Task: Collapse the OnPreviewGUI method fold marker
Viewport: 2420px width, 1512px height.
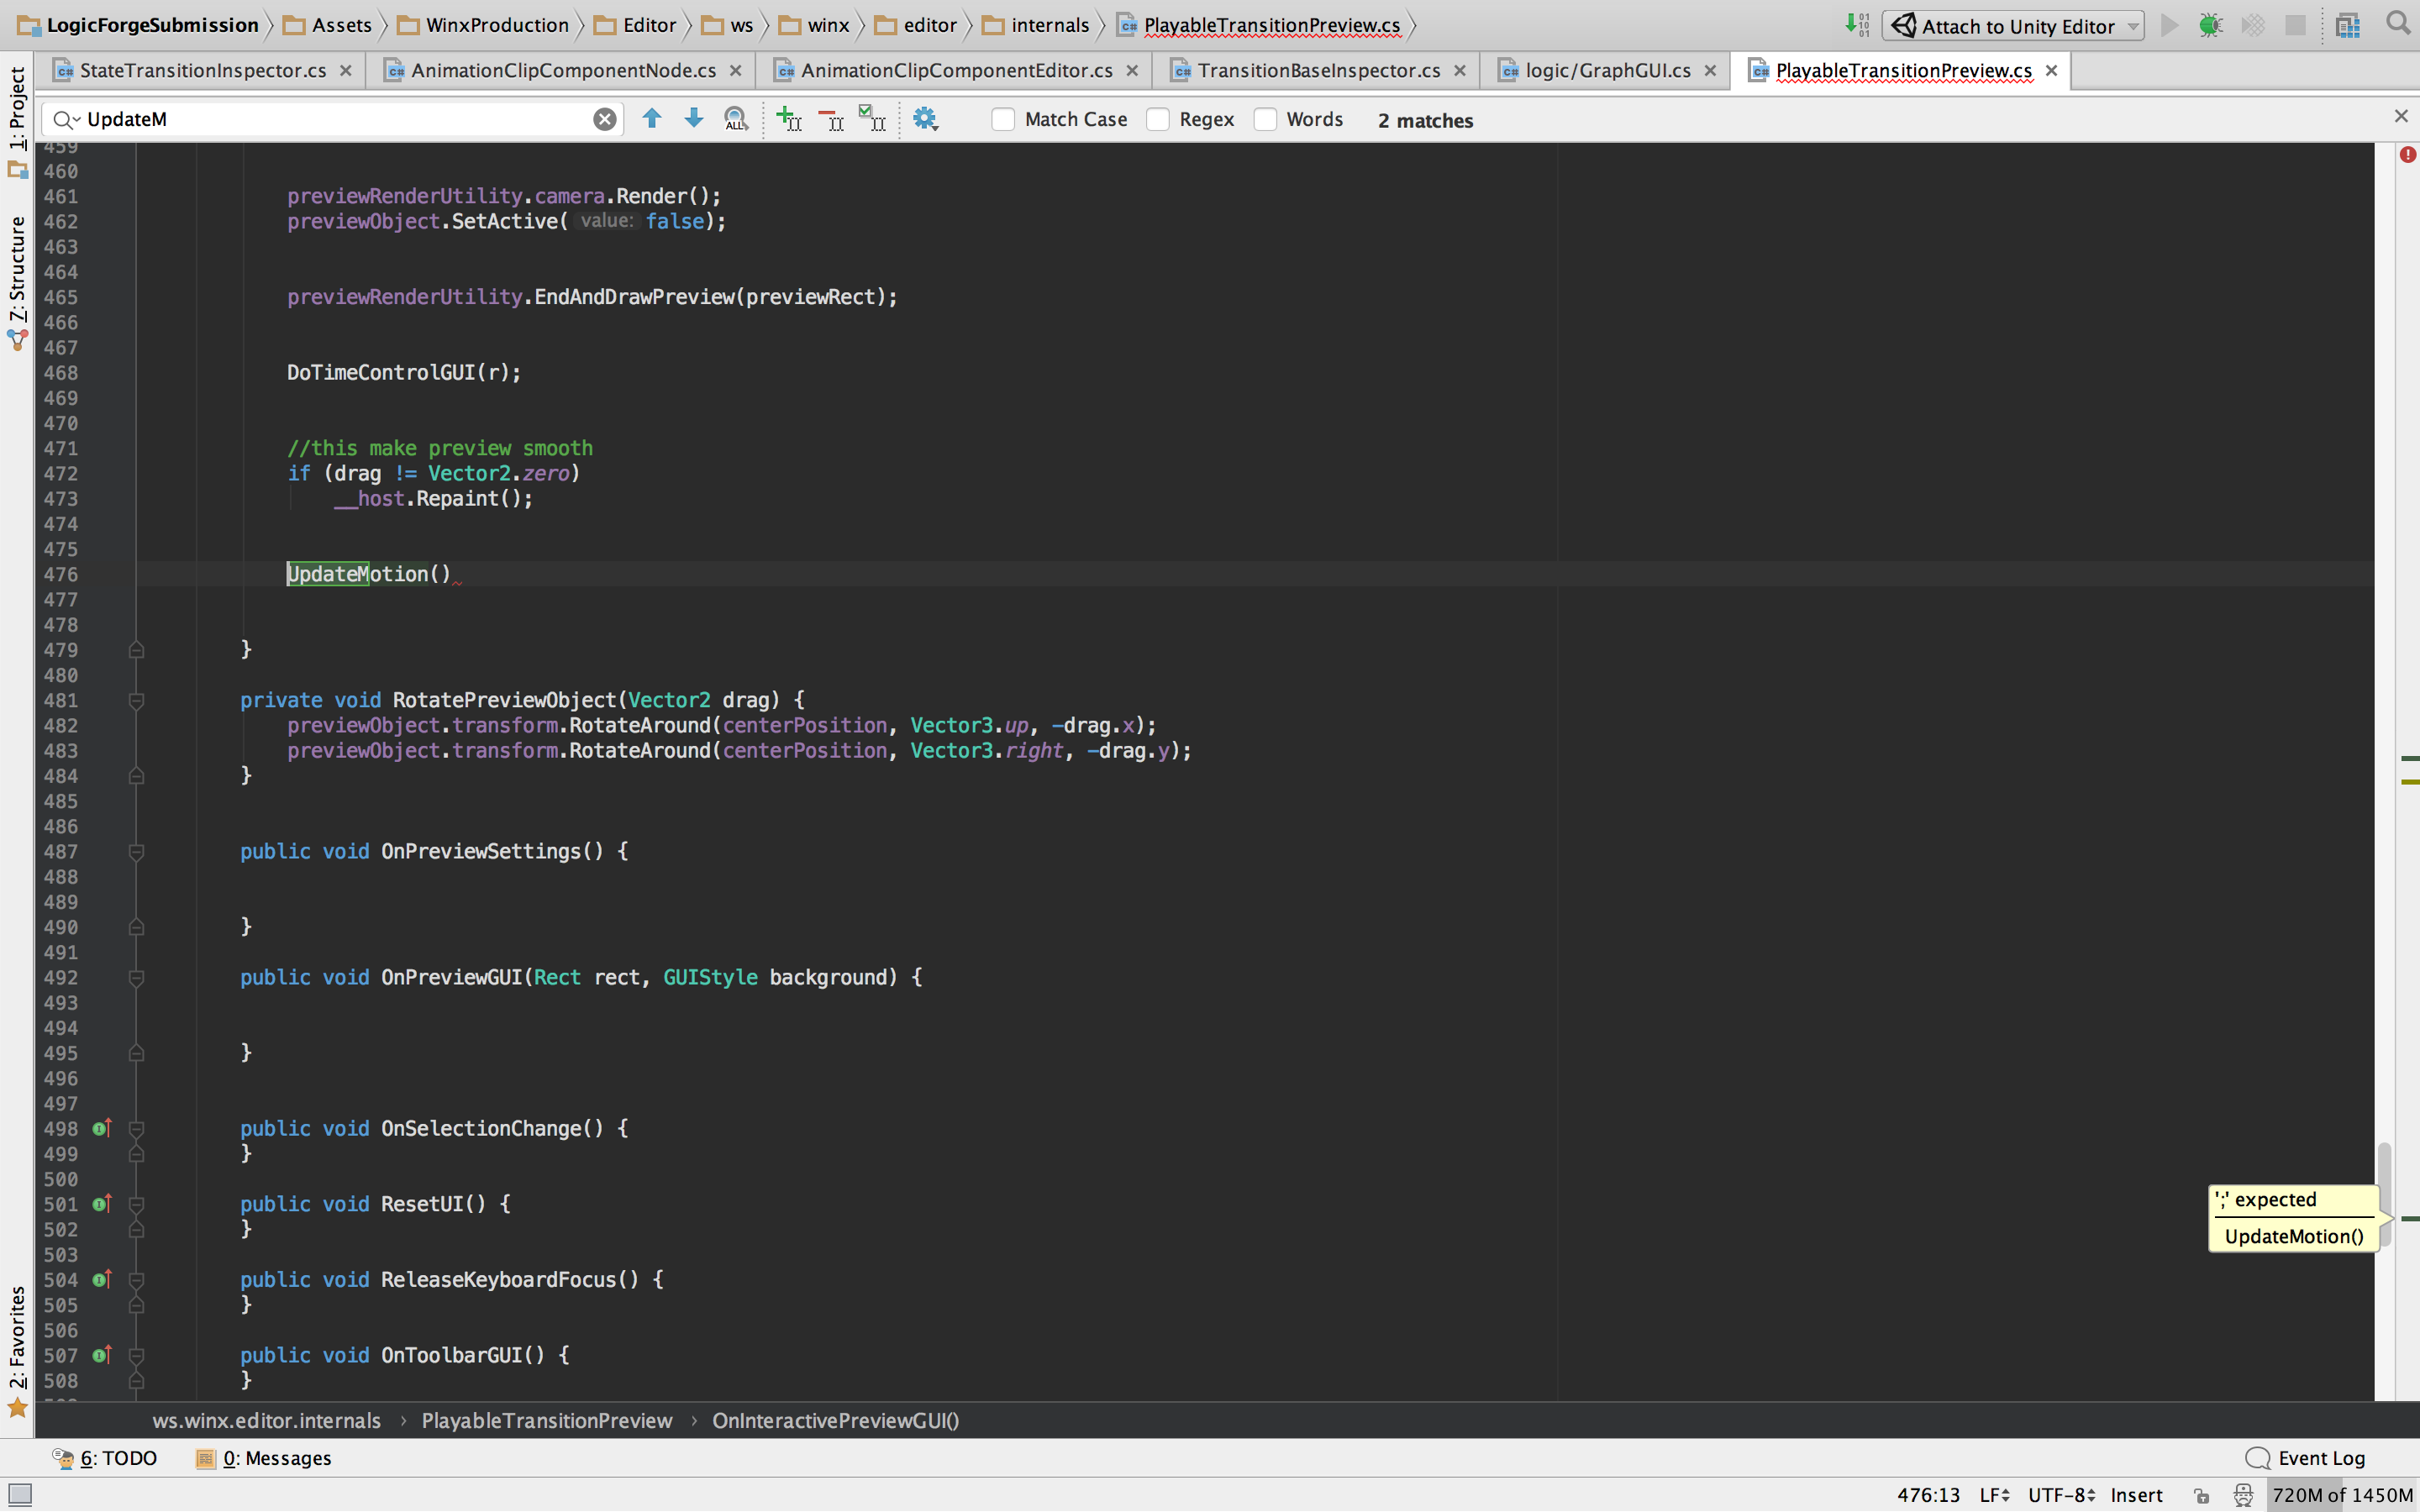Action: [x=137, y=977]
